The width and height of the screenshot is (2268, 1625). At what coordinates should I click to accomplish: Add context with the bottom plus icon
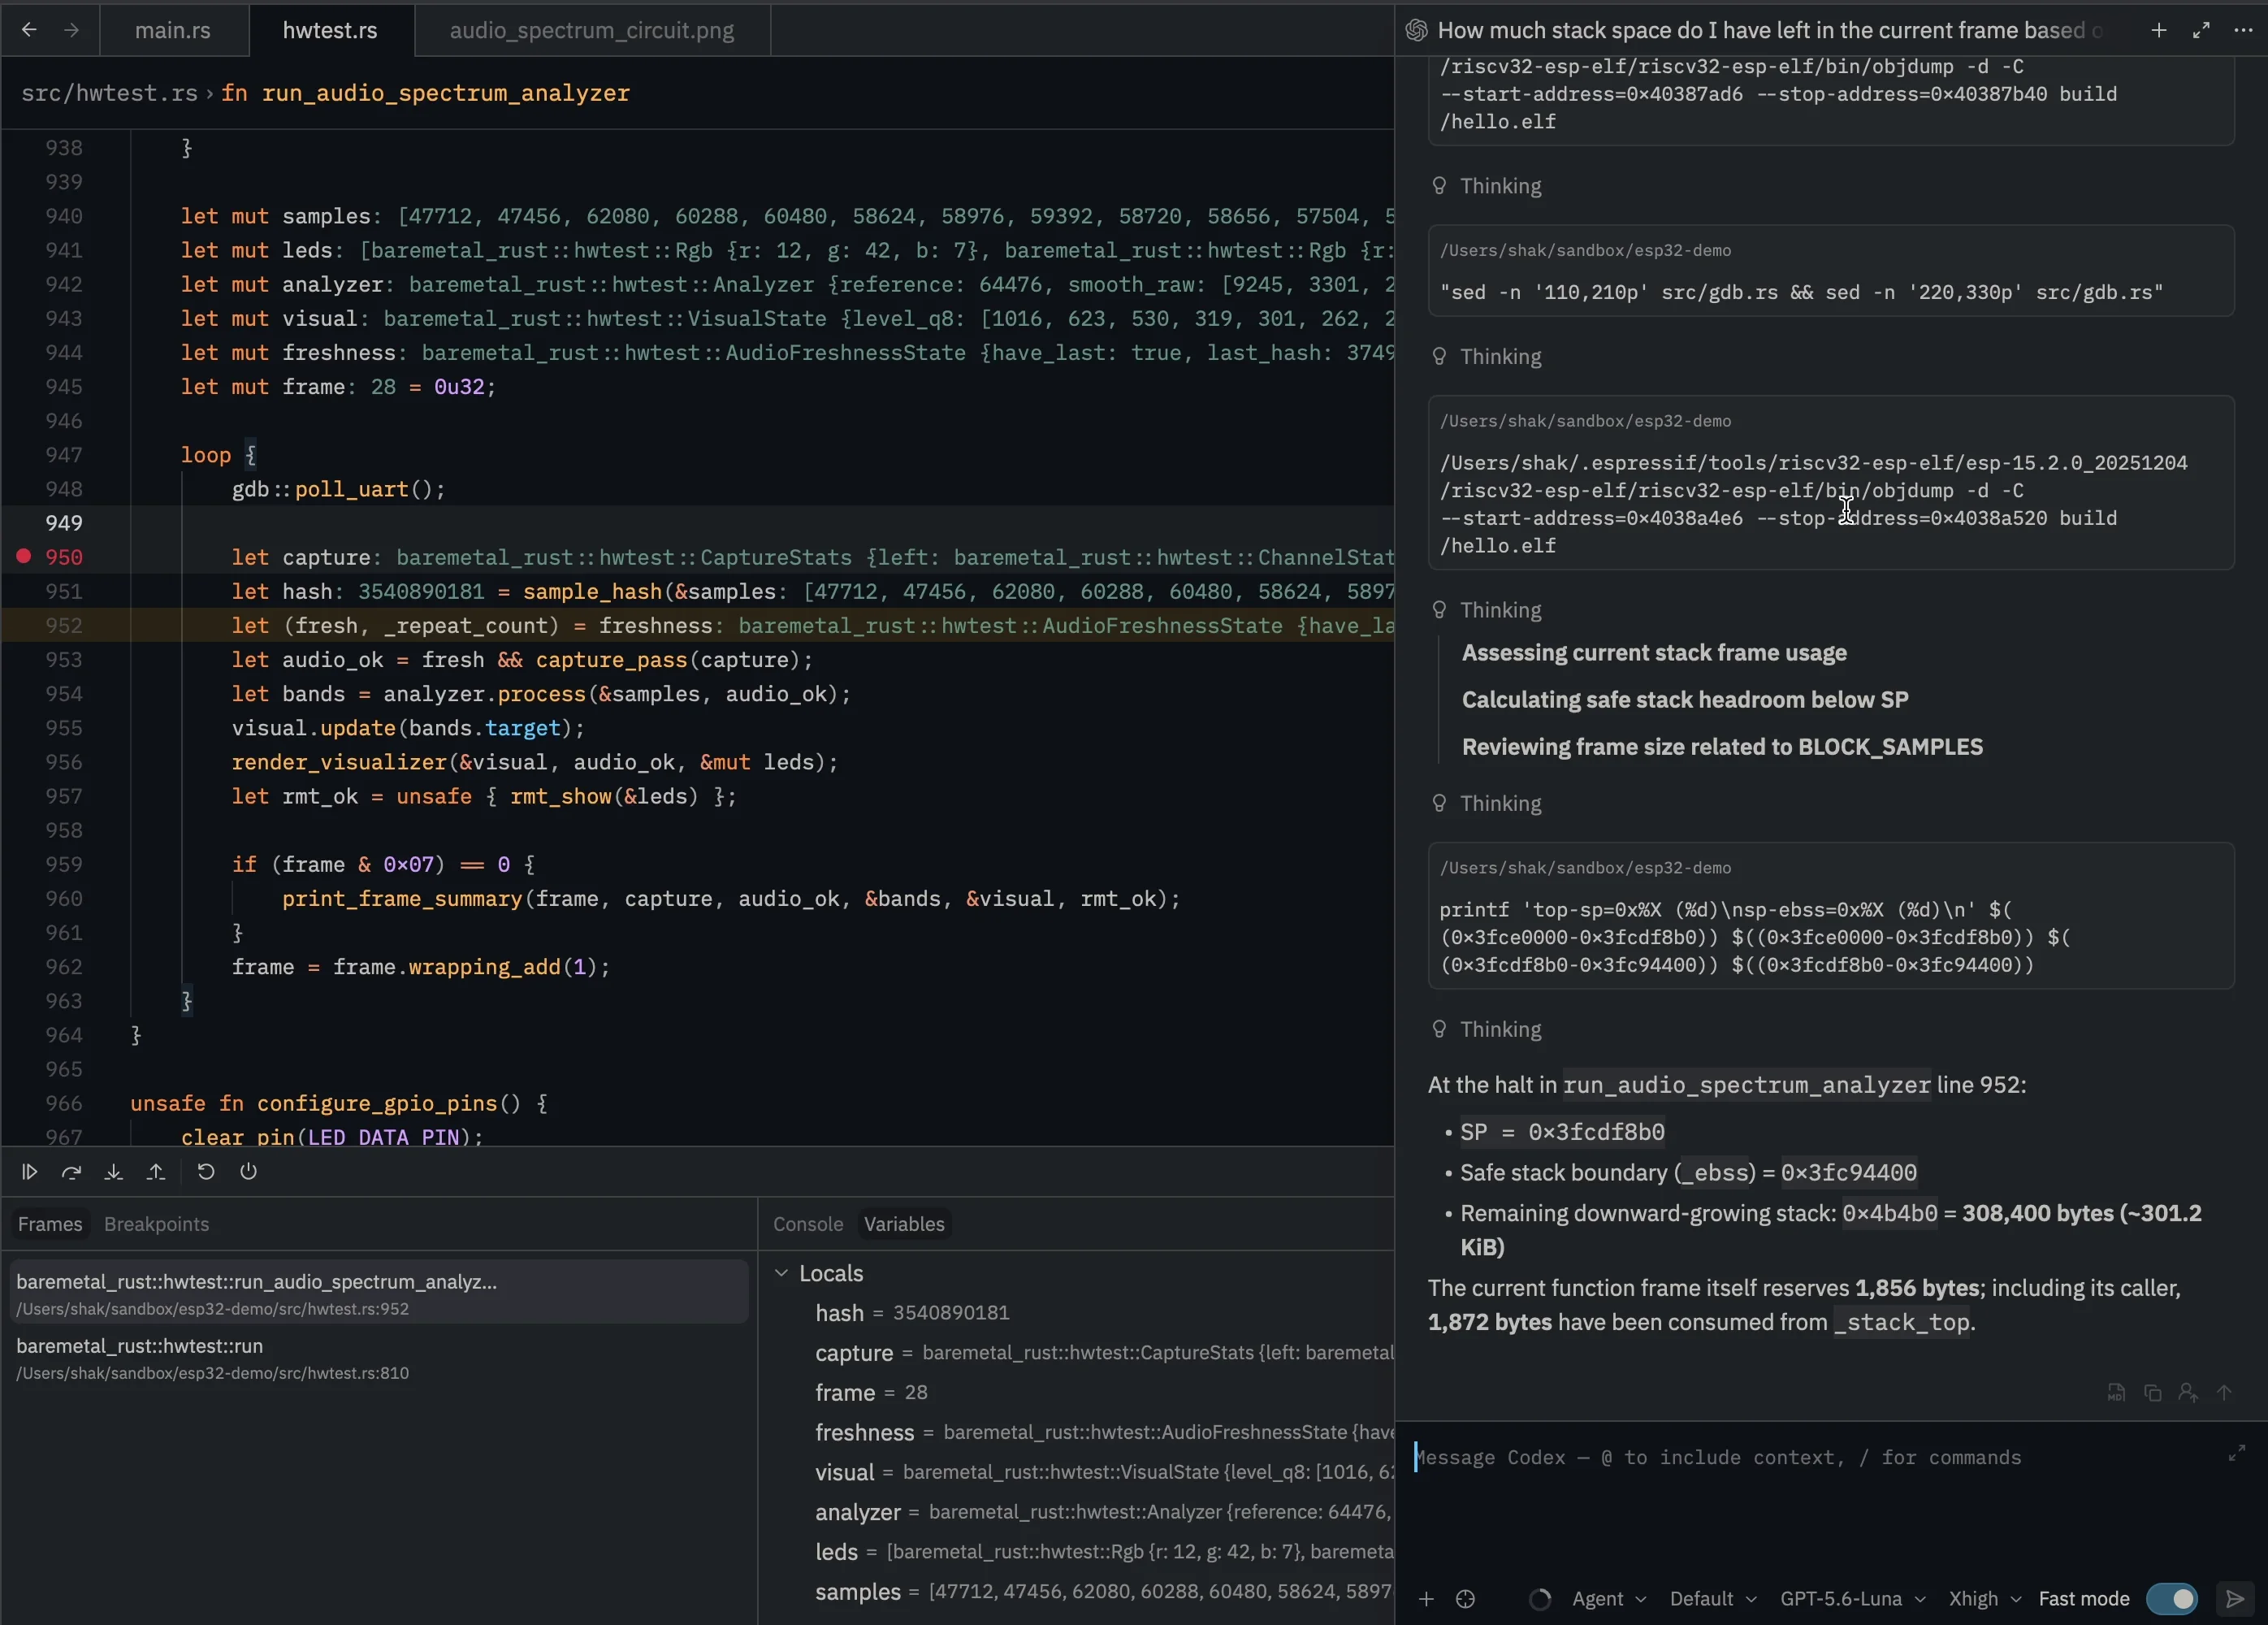1426,1599
